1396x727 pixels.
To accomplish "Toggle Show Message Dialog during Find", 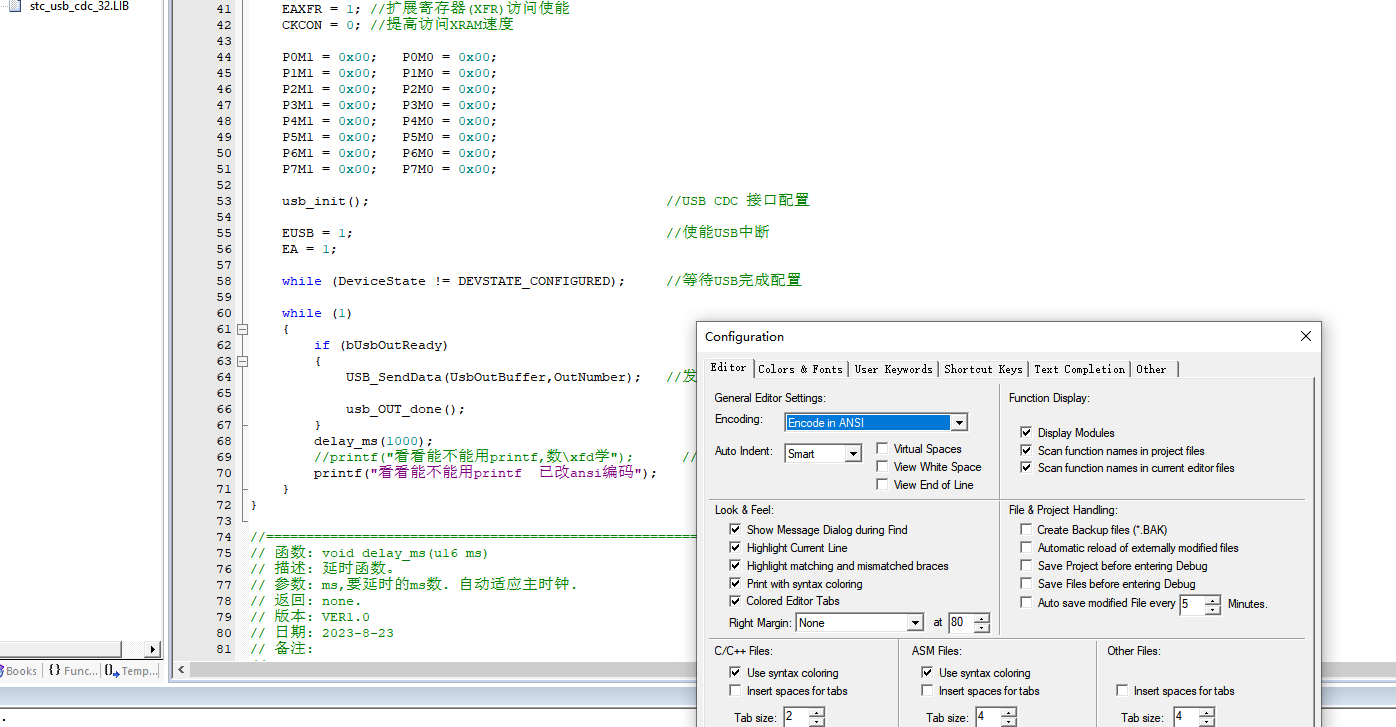I will (x=736, y=530).
